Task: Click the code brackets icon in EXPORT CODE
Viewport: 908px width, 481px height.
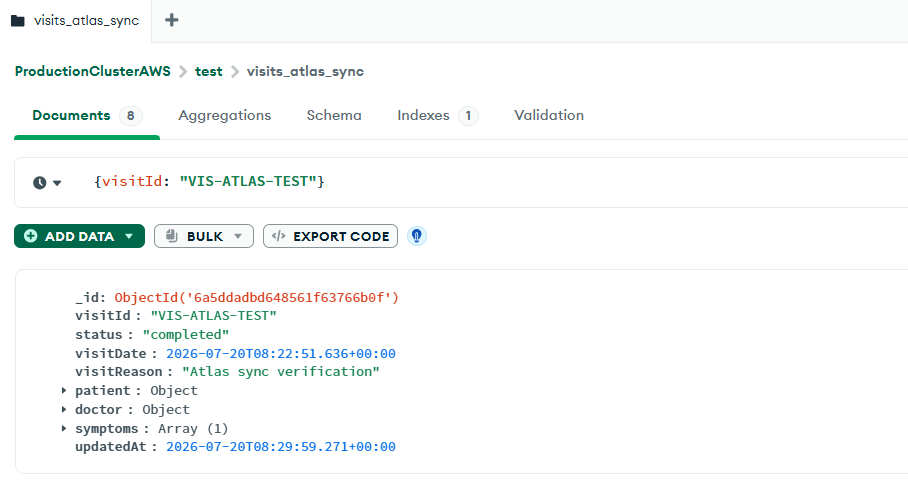Action: pyautogui.click(x=279, y=236)
